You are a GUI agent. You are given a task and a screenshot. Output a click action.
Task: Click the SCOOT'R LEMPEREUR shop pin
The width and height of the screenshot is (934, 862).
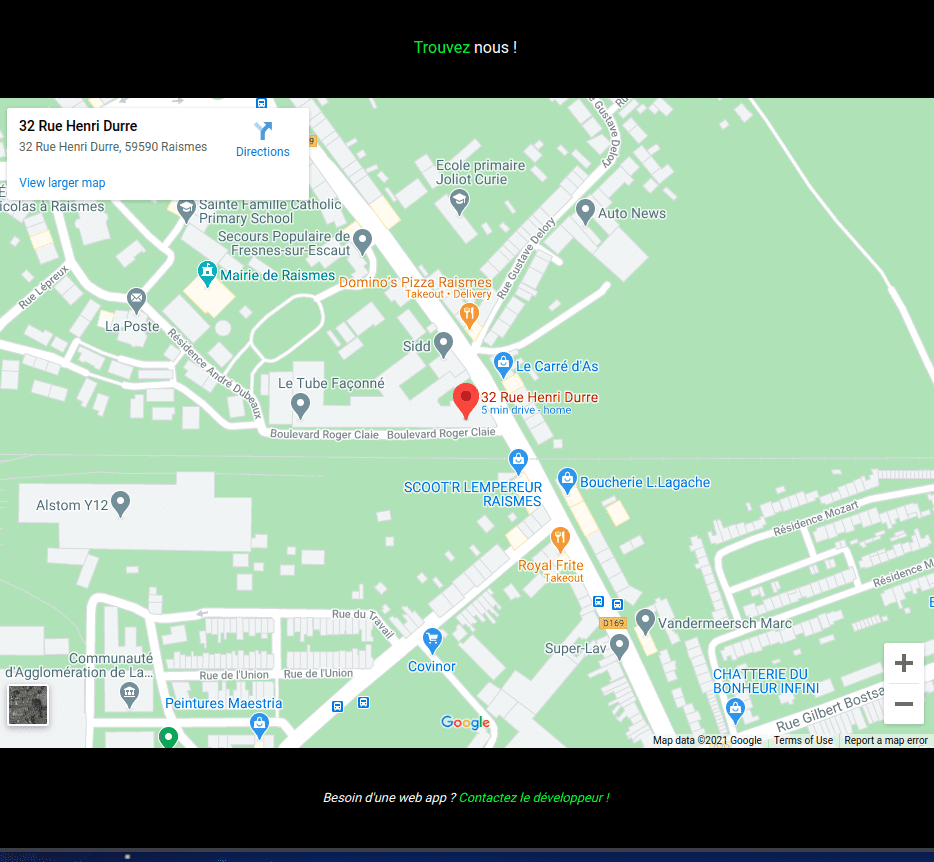518,462
